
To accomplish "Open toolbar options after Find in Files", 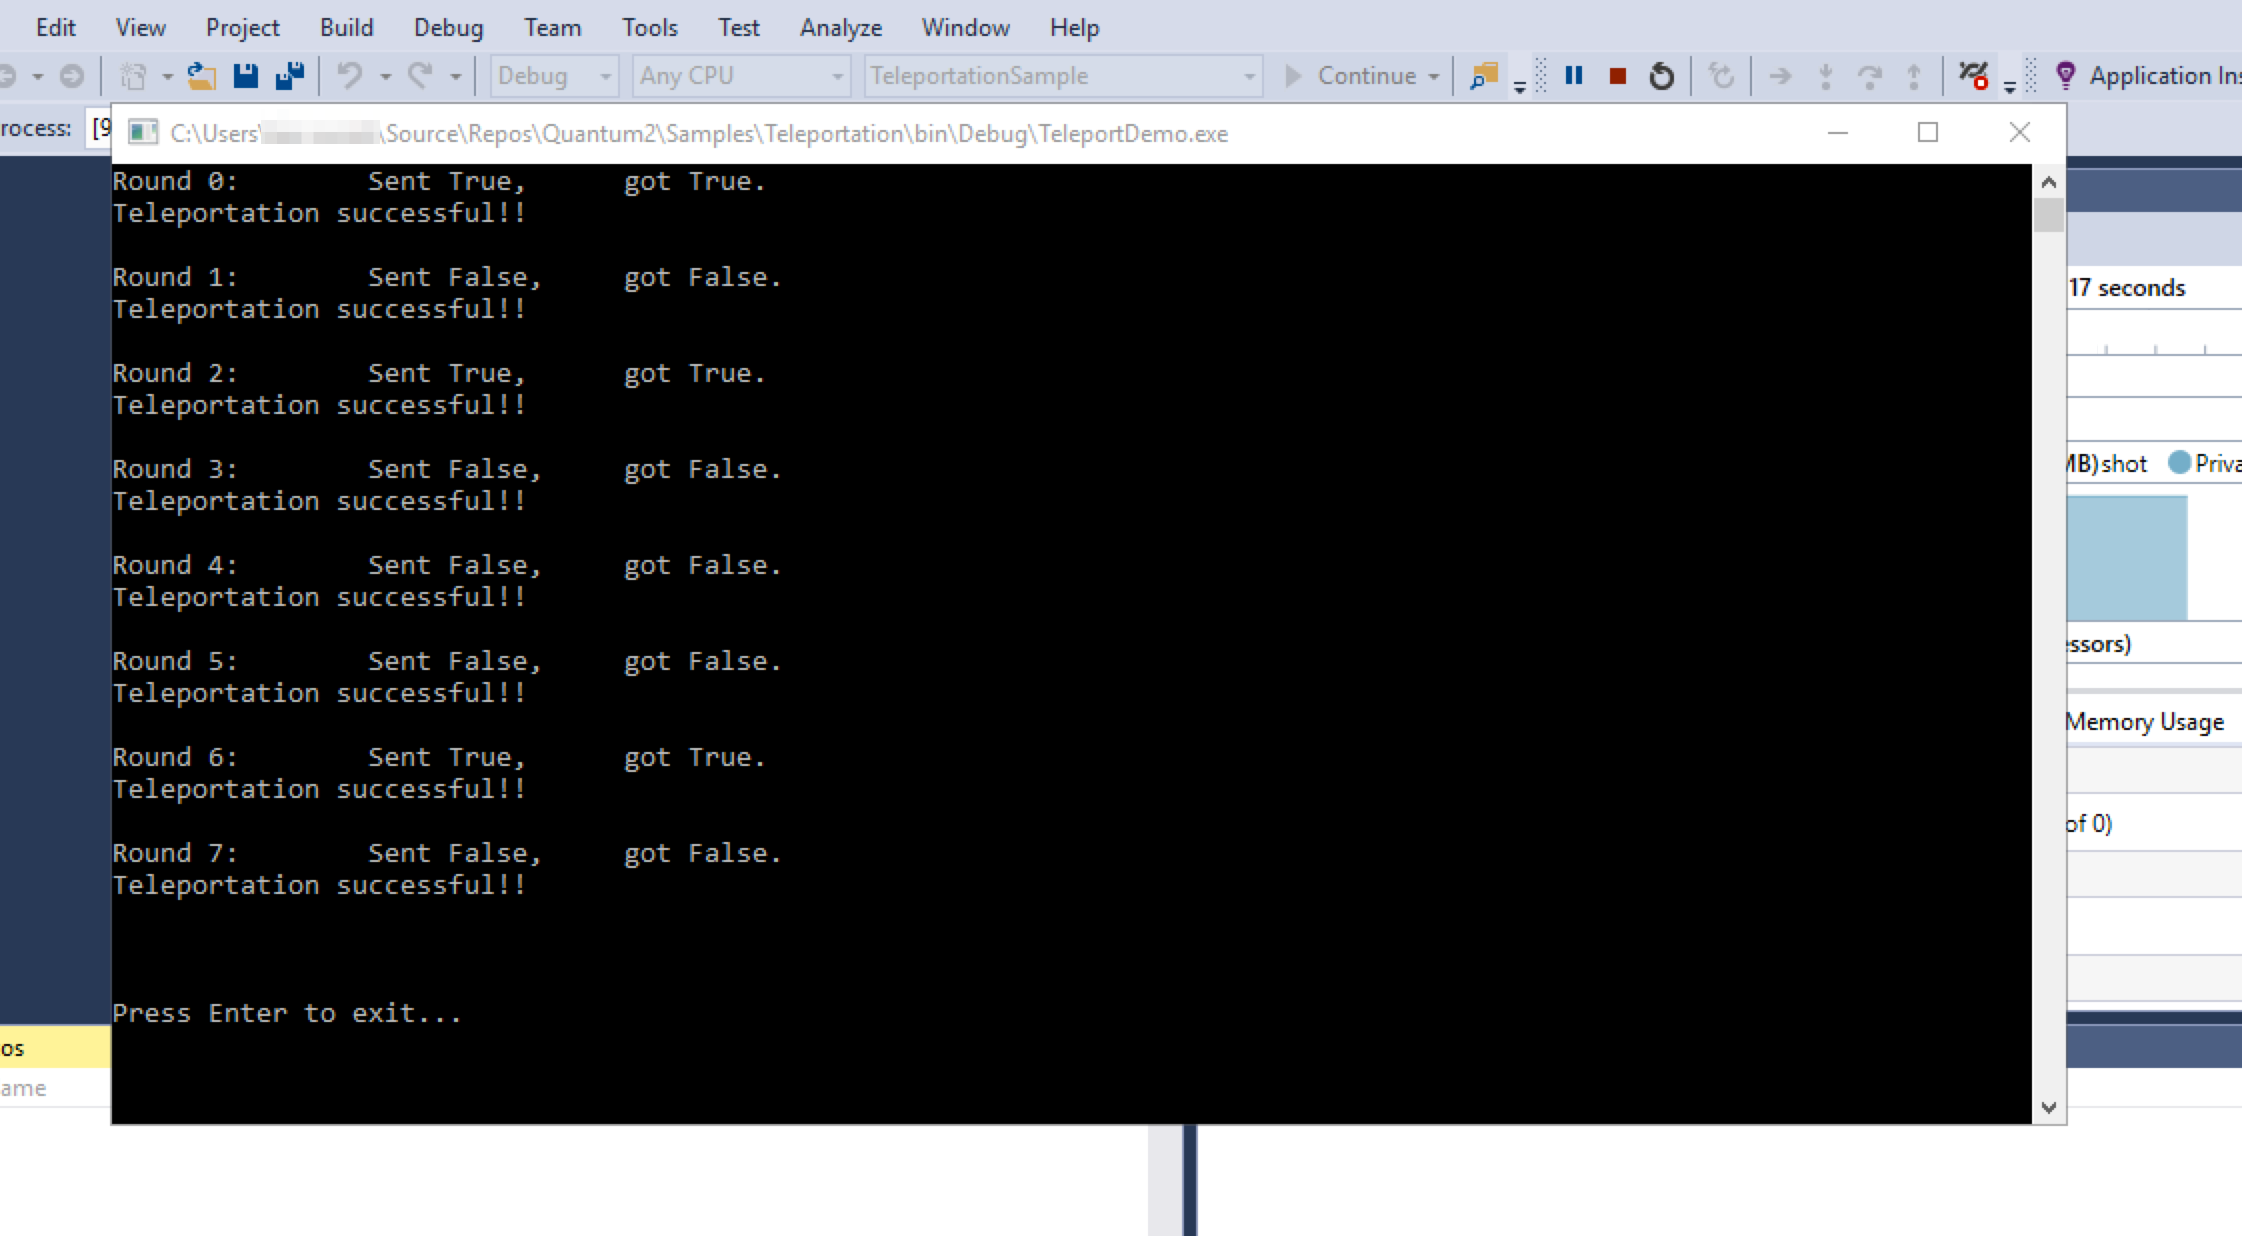I will pos(1519,86).
